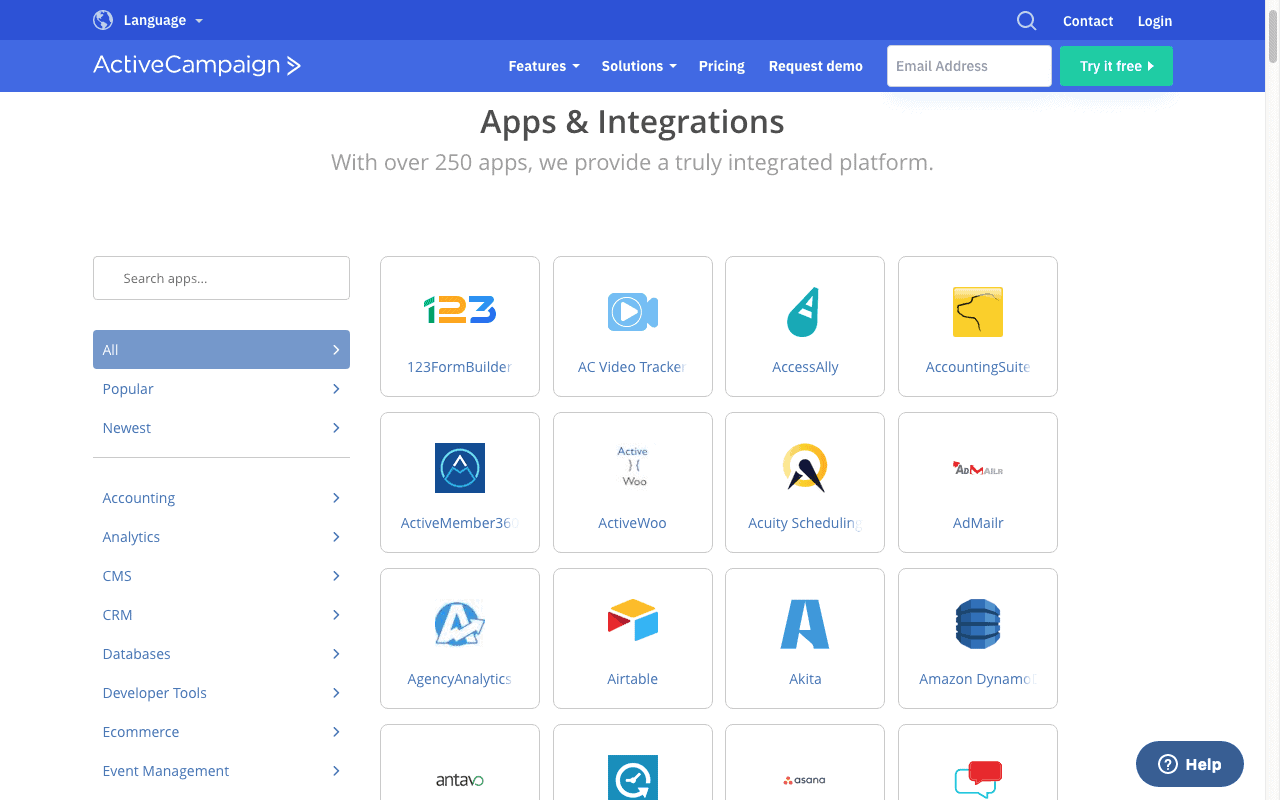This screenshot has height=800, width=1280.
Task: Open the Amazon DynamoDB database logo
Action: [x=978, y=624]
